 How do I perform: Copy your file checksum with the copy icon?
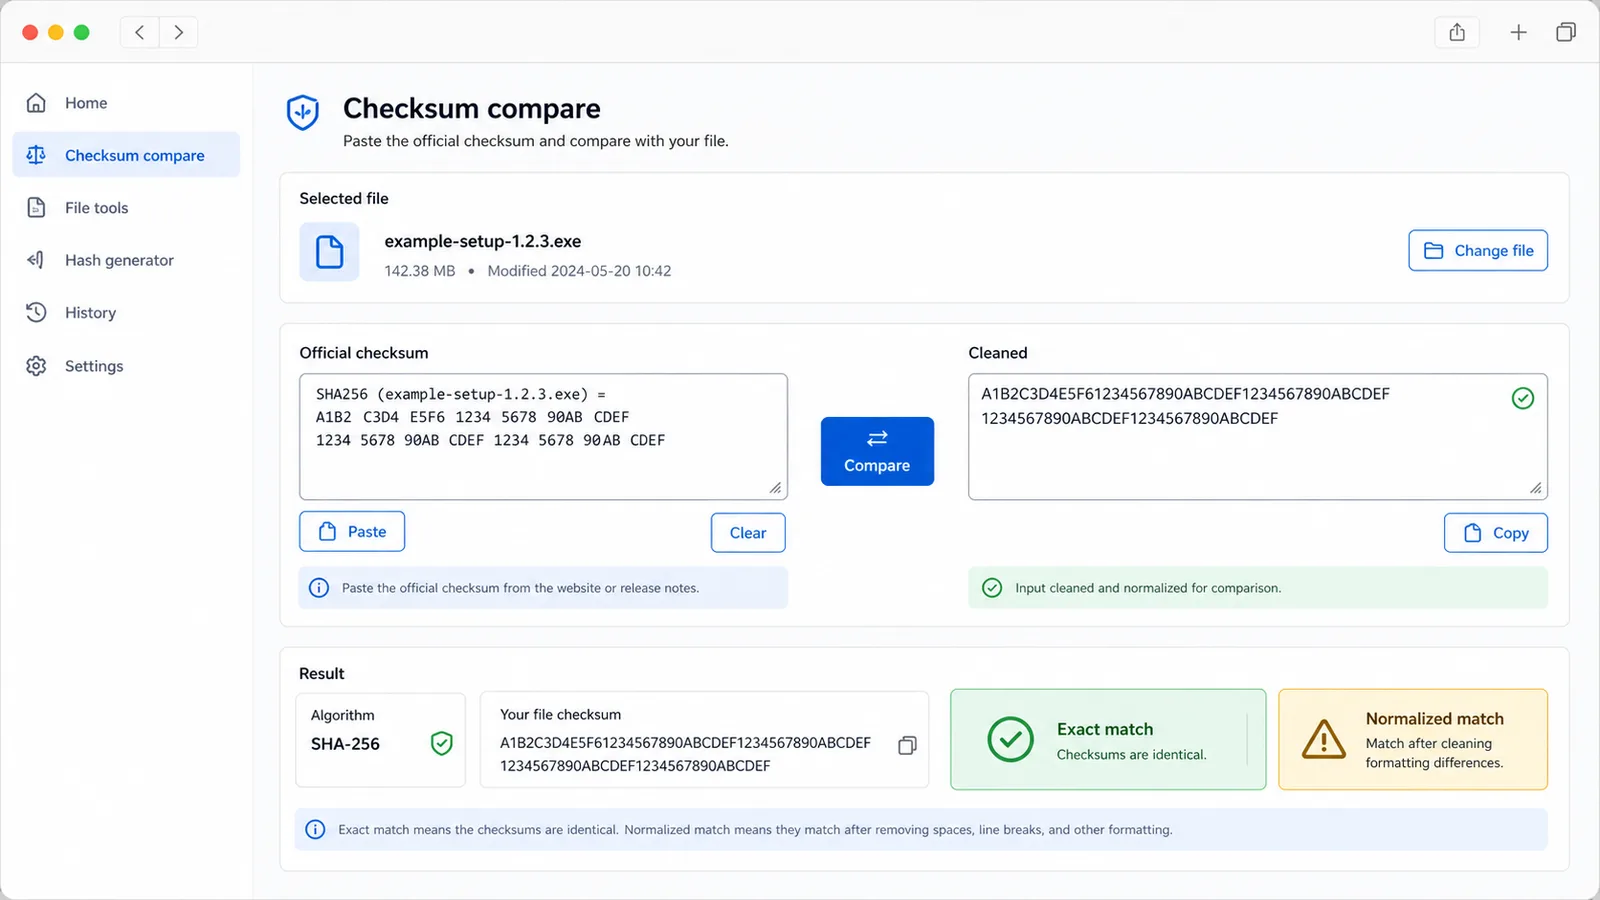coord(907,745)
